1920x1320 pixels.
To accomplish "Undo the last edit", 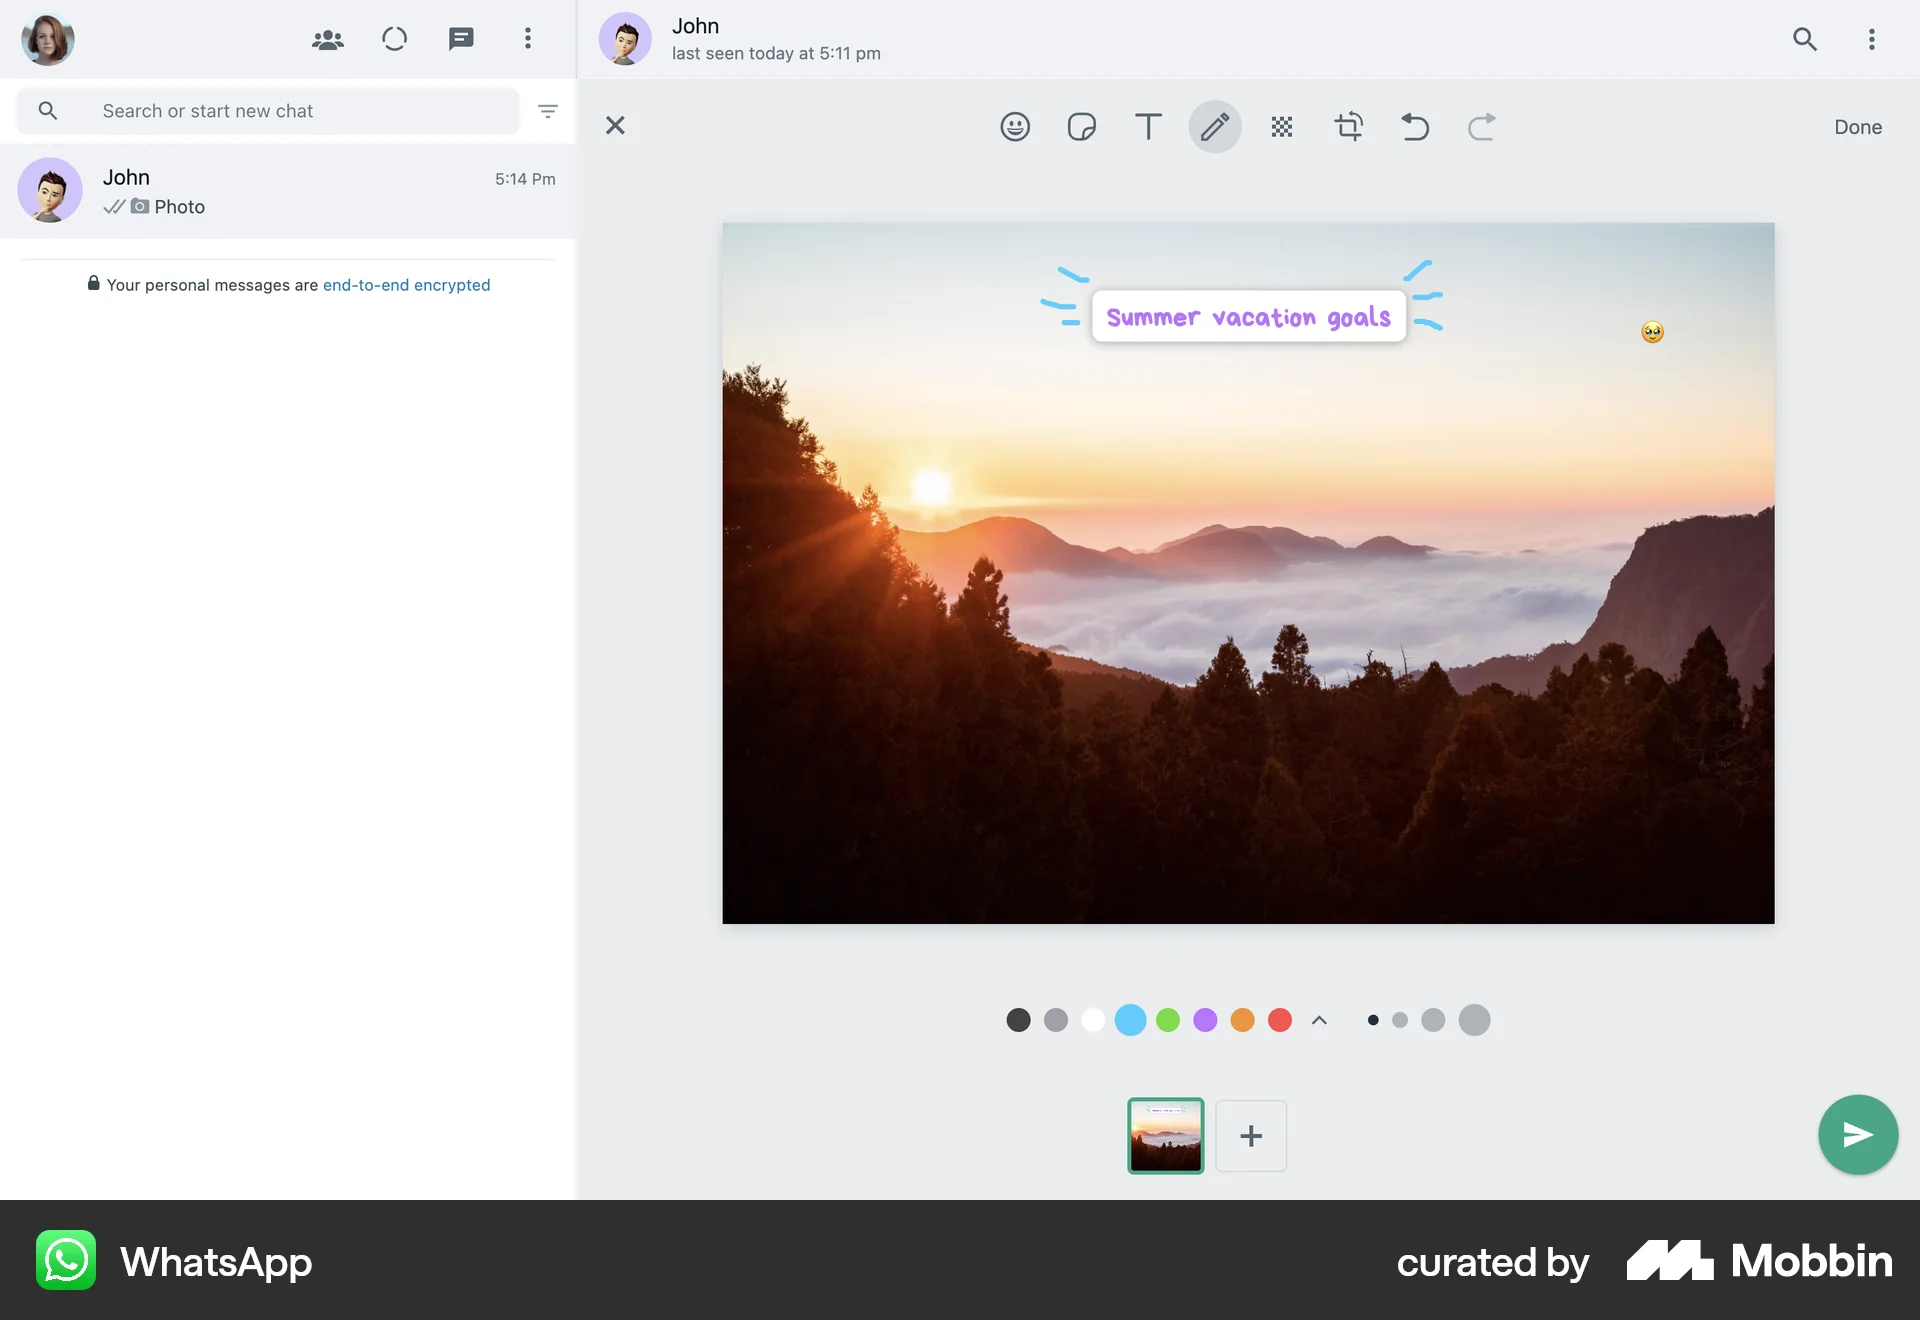I will [1415, 126].
